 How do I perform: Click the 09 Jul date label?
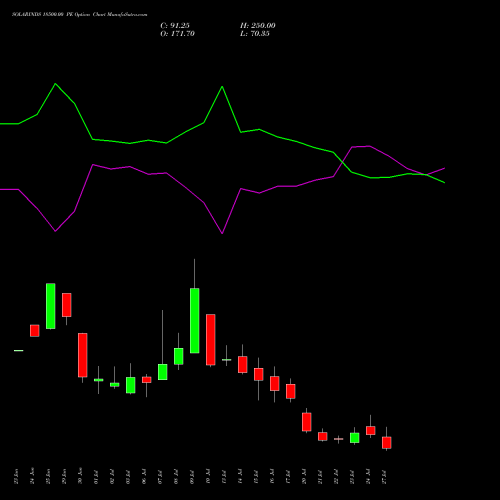tap(192, 476)
